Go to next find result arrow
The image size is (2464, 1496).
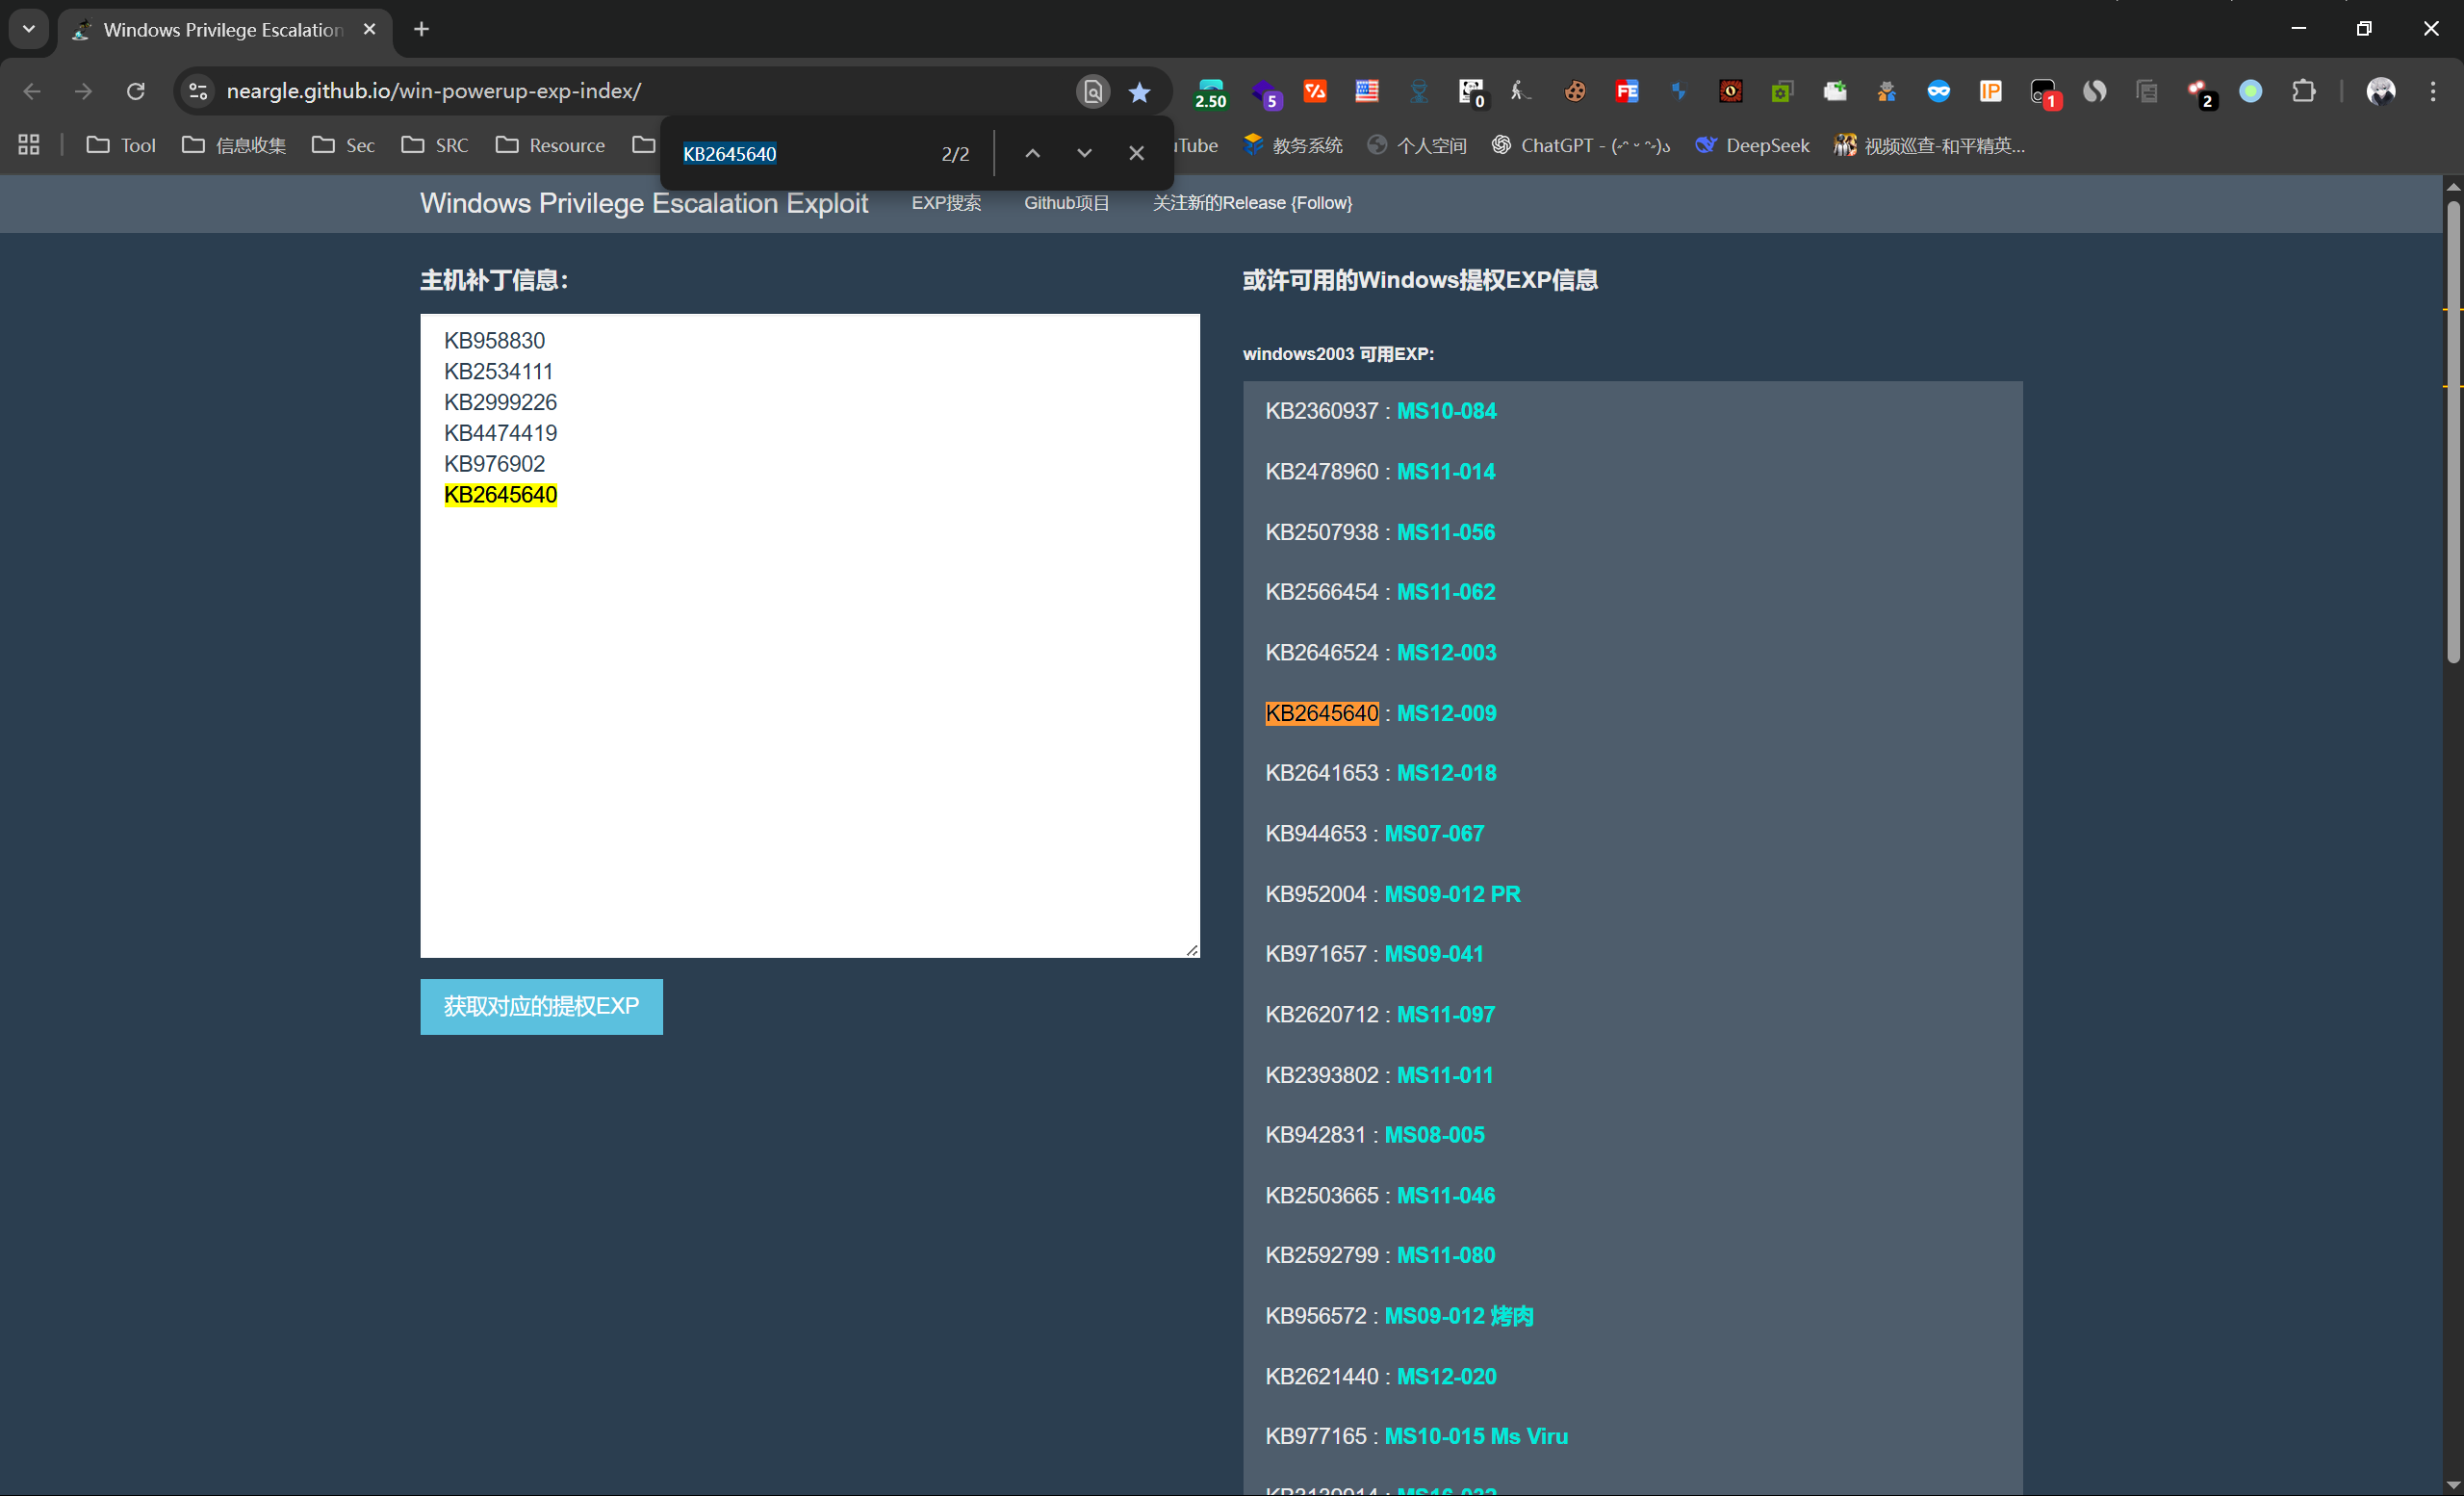coord(1084,153)
